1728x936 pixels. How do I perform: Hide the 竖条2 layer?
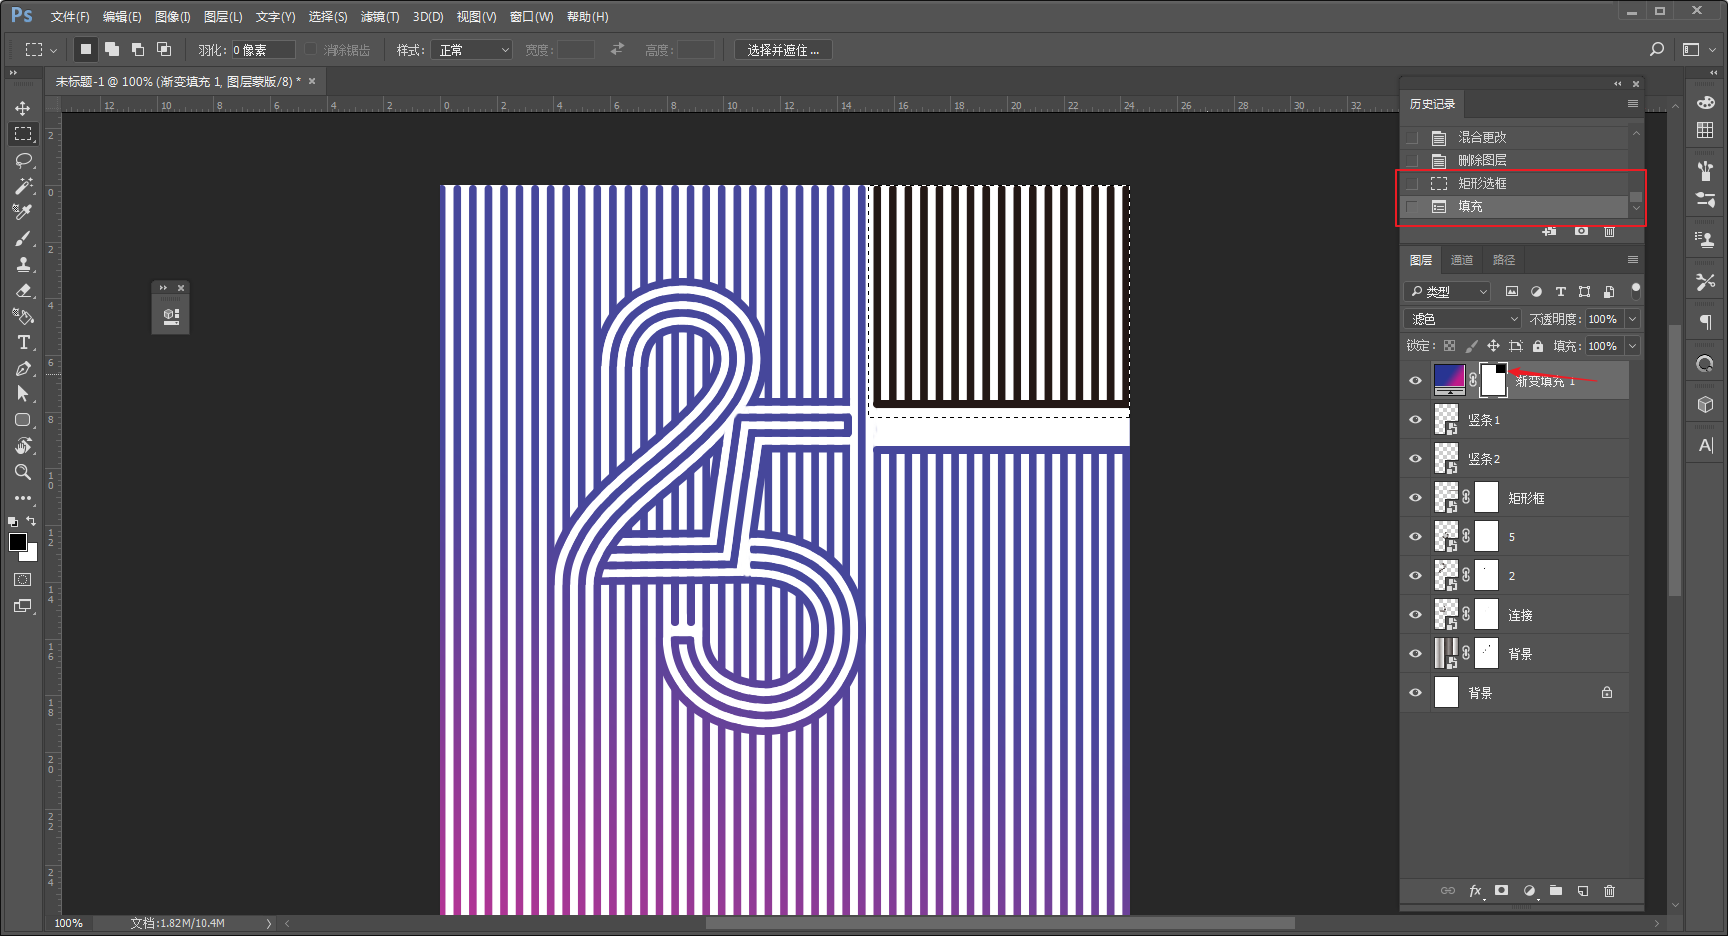tap(1415, 459)
